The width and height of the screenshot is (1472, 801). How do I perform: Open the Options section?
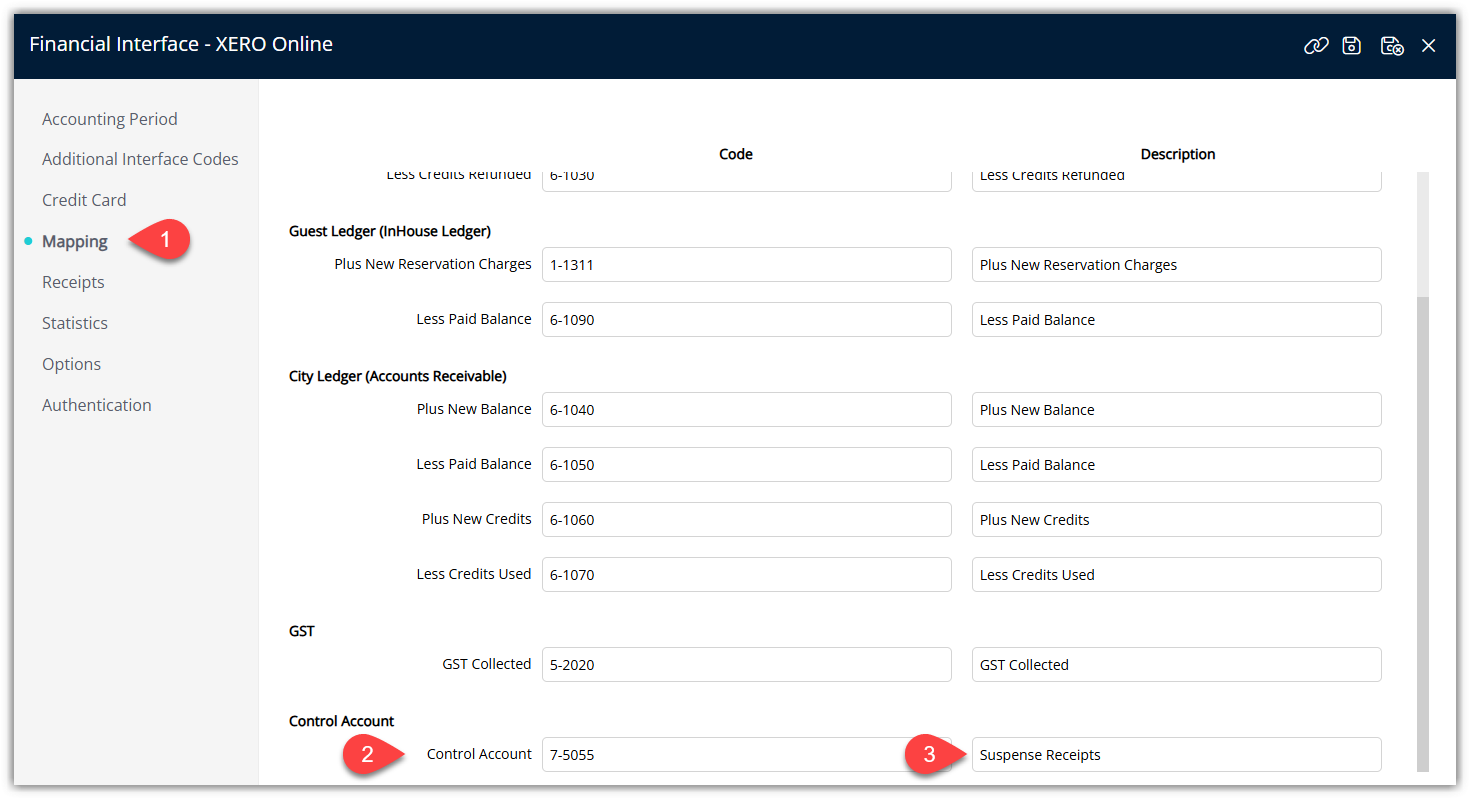tap(71, 364)
